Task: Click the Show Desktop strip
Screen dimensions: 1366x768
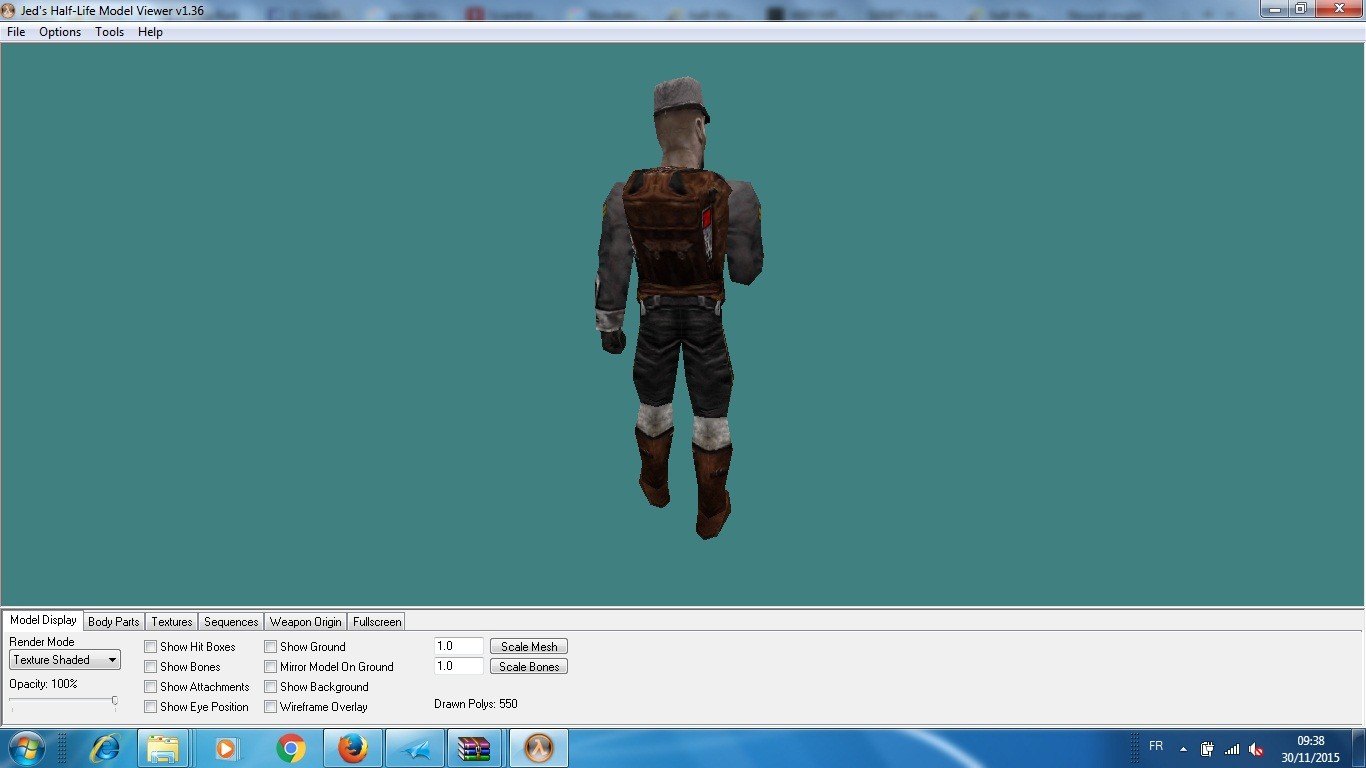Action: (1358, 749)
